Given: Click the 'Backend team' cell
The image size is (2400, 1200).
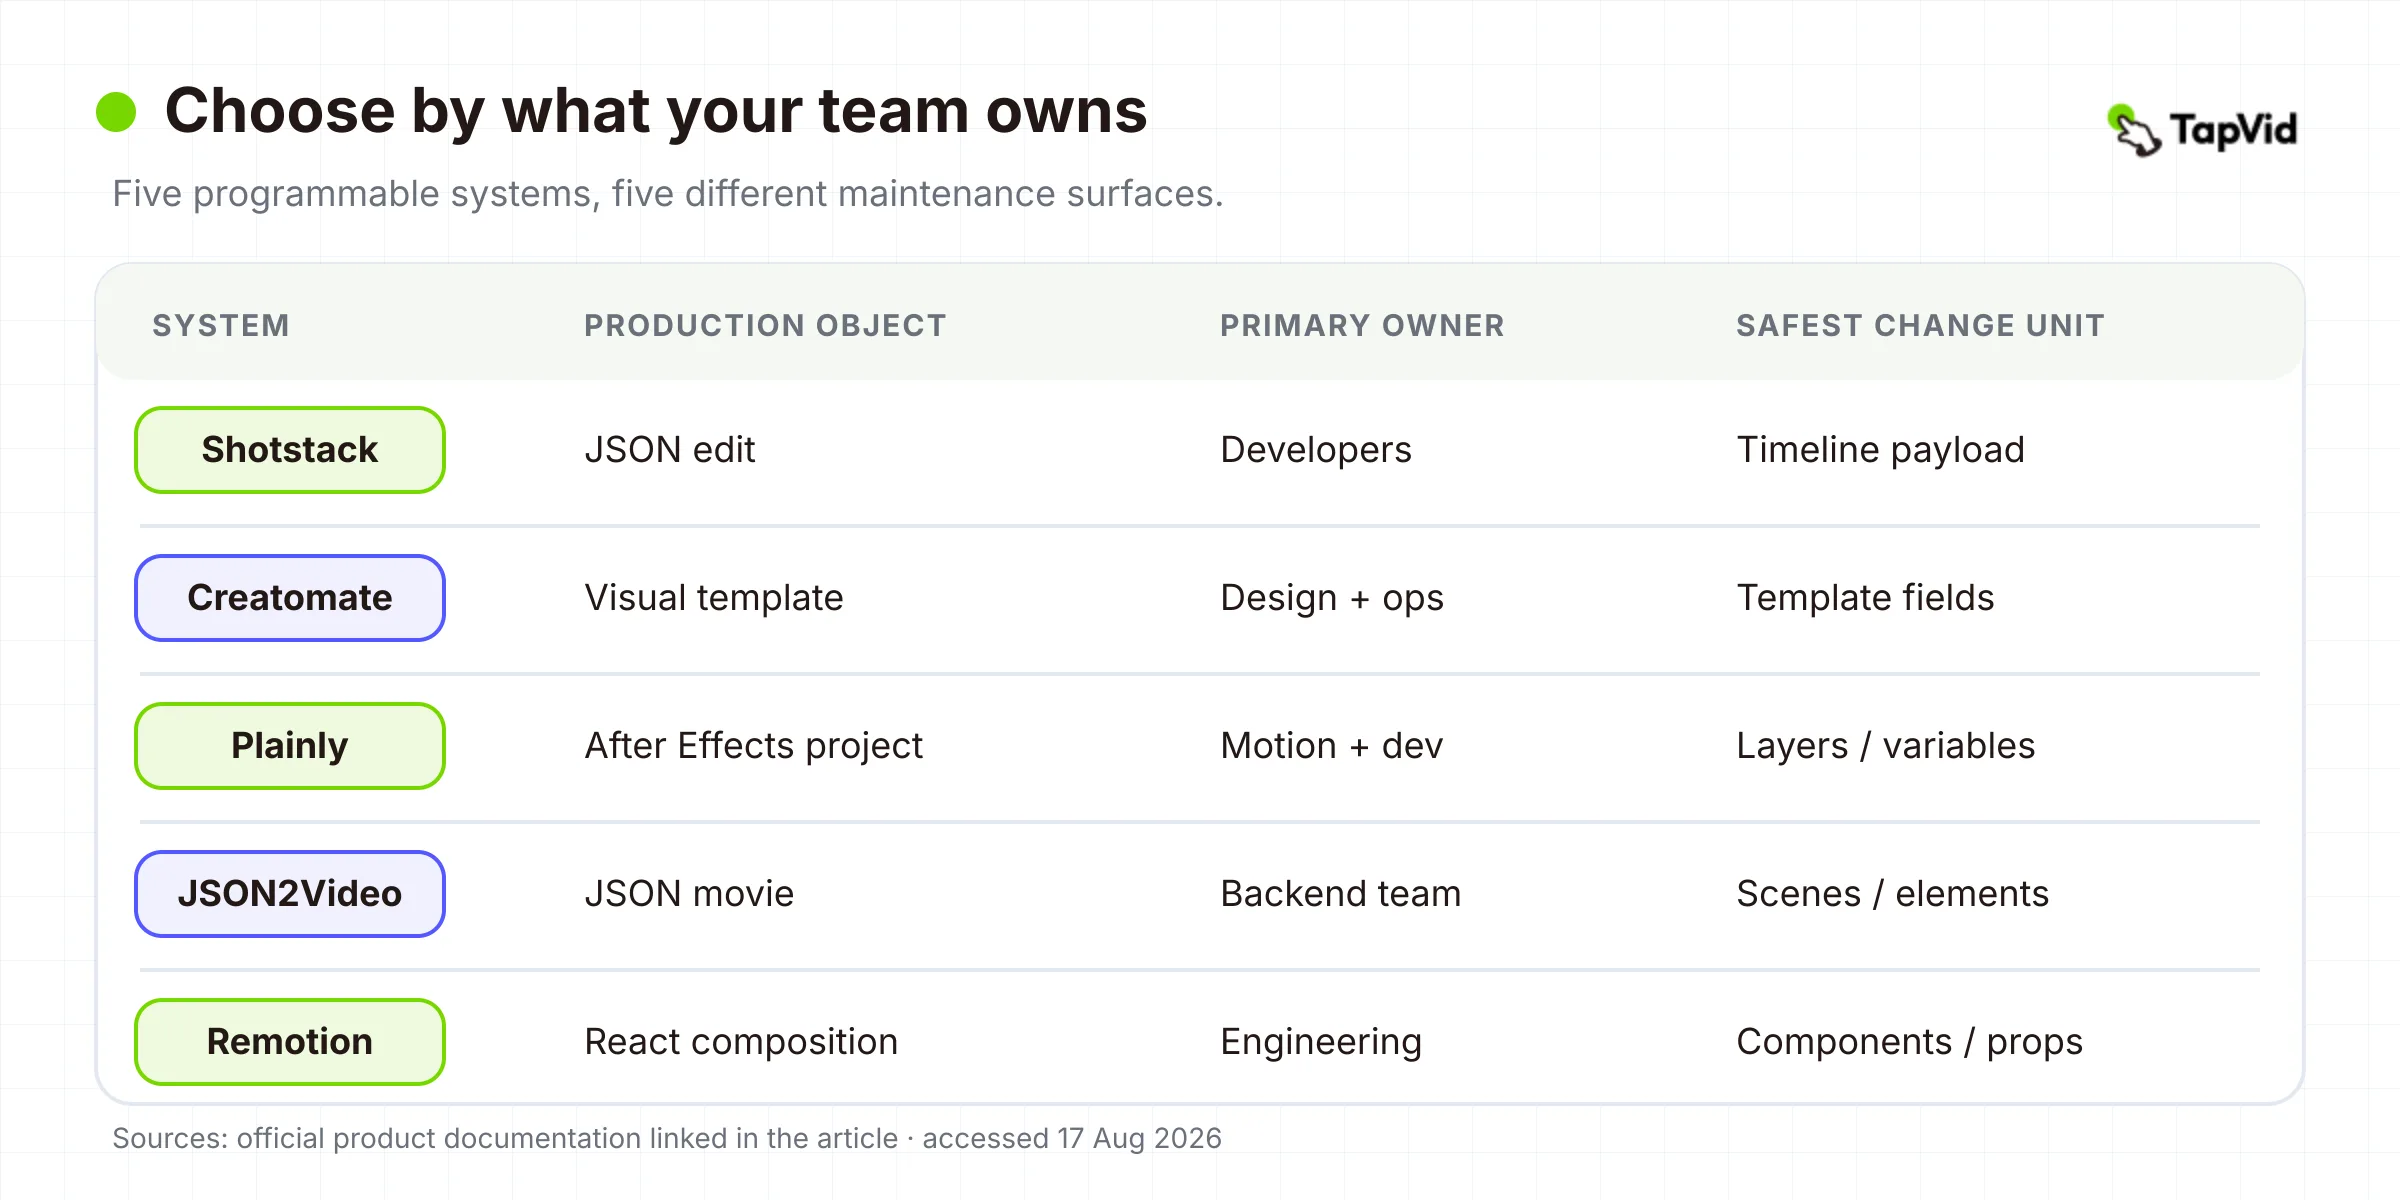Looking at the screenshot, I should 1340,894.
